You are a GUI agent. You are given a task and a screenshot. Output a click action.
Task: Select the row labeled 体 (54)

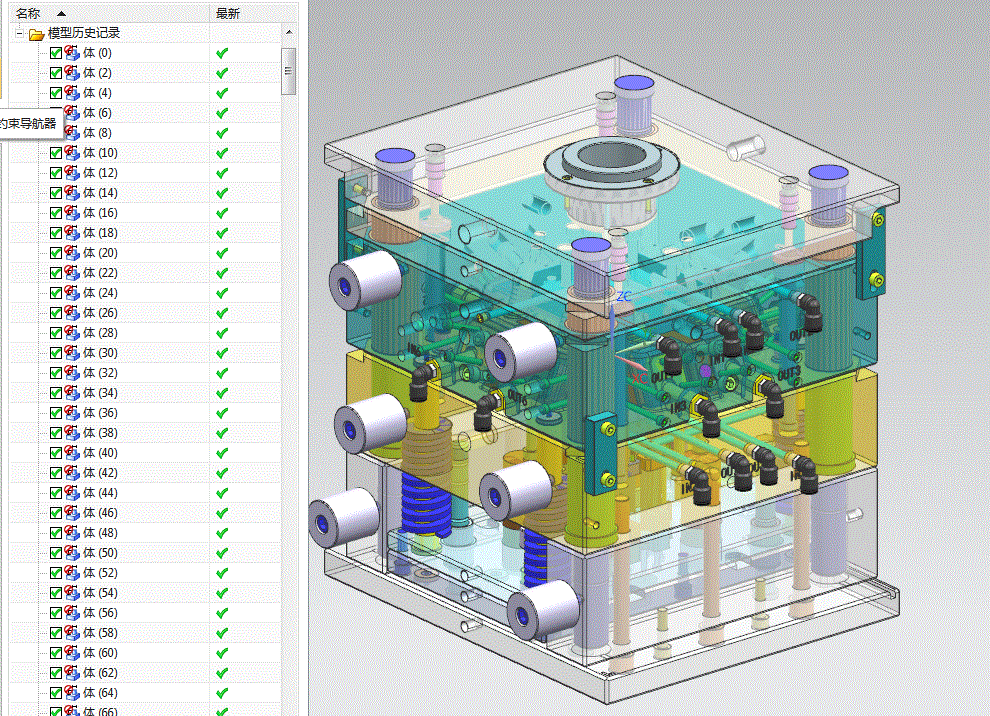pos(145,593)
